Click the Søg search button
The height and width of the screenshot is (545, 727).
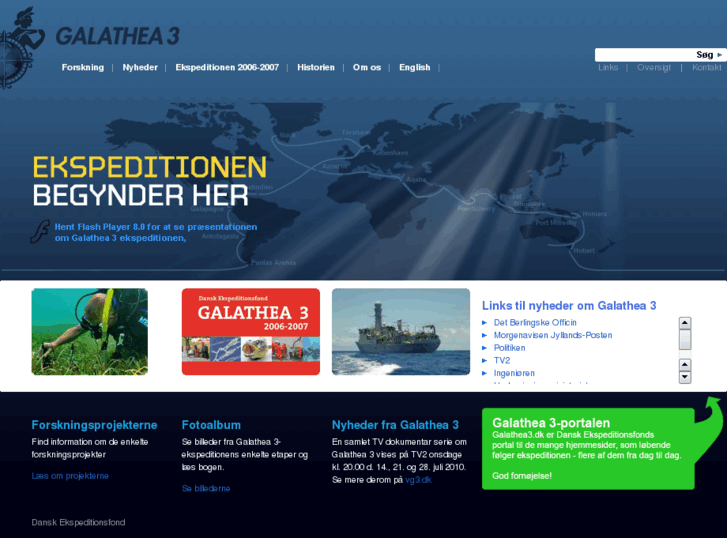(704, 55)
